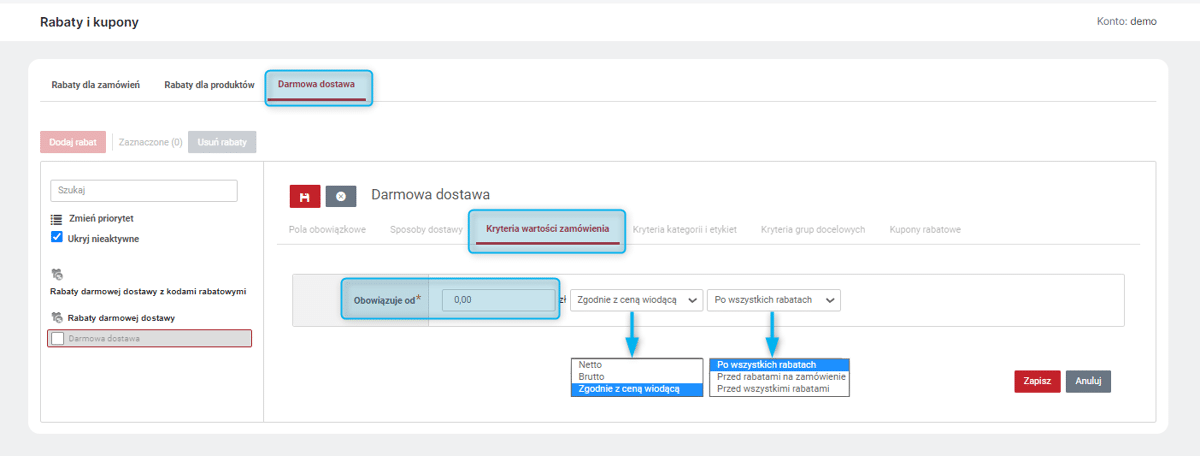The height and width of the screenshot is (456, 1200).
Task: Check the Darmowa dostawa list item checkbox
Action: [x=57, y=339]
